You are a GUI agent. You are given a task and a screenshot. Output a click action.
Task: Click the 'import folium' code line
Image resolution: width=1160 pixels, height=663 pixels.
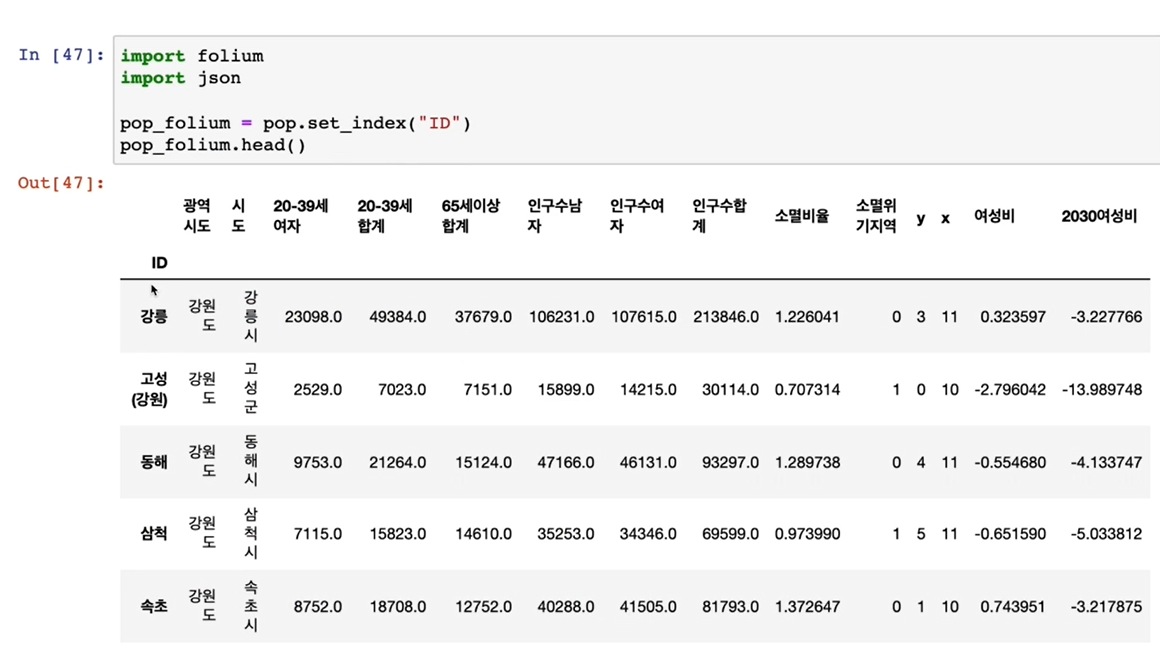point(192,56)
